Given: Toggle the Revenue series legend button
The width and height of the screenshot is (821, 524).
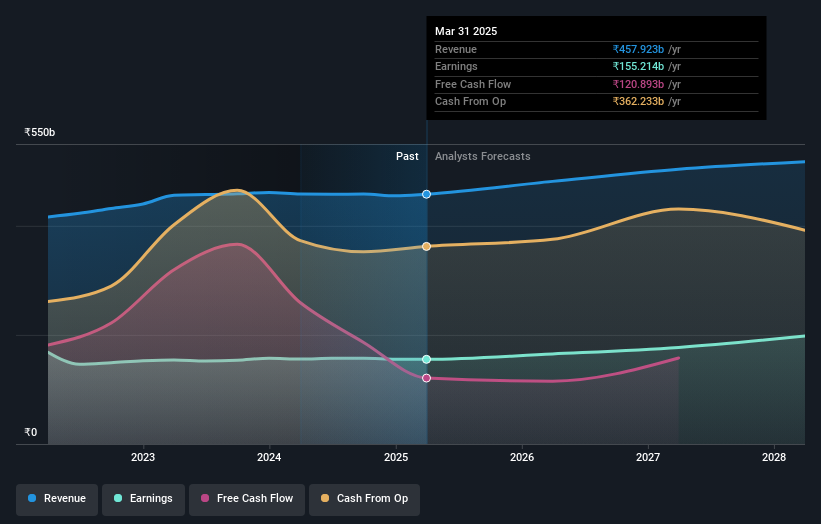Looking at the screenshot, I should pos(57,499).
